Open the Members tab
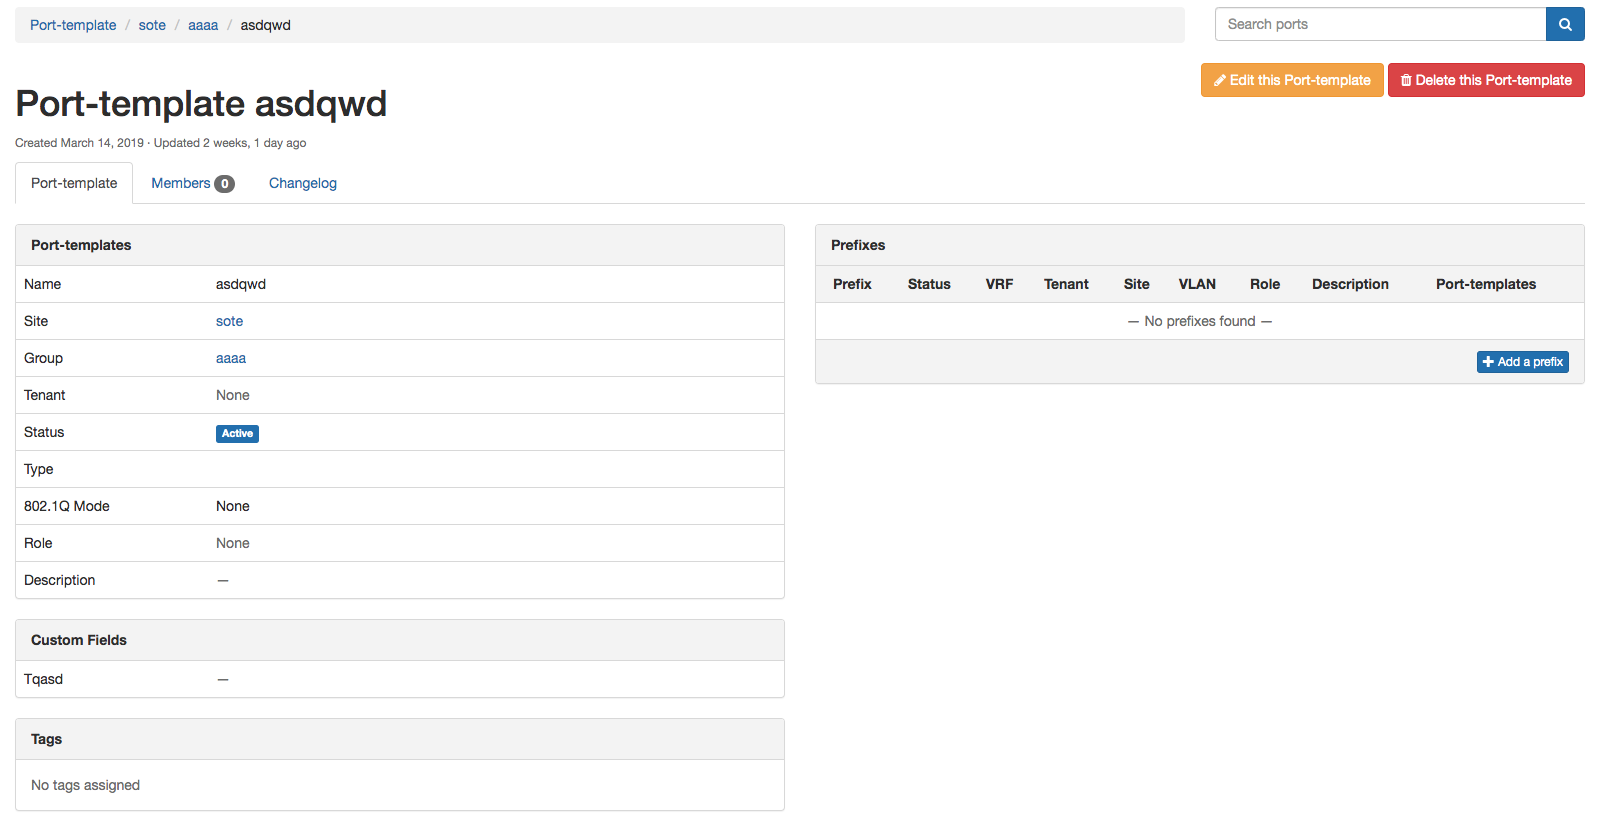 181,183
